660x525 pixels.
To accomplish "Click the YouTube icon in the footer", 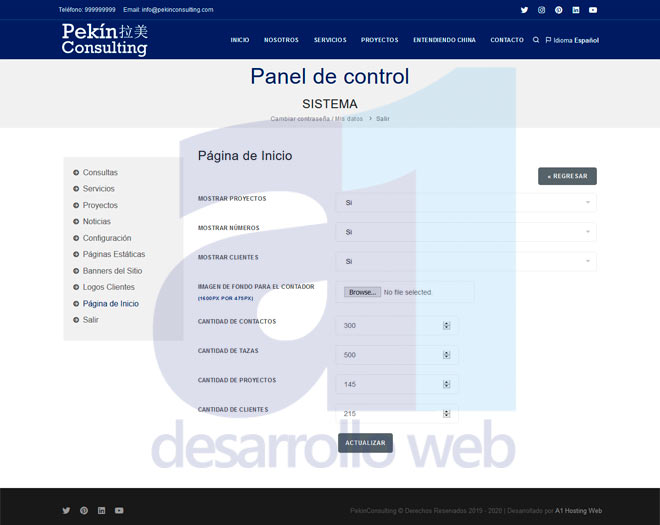I will point(119,510).
